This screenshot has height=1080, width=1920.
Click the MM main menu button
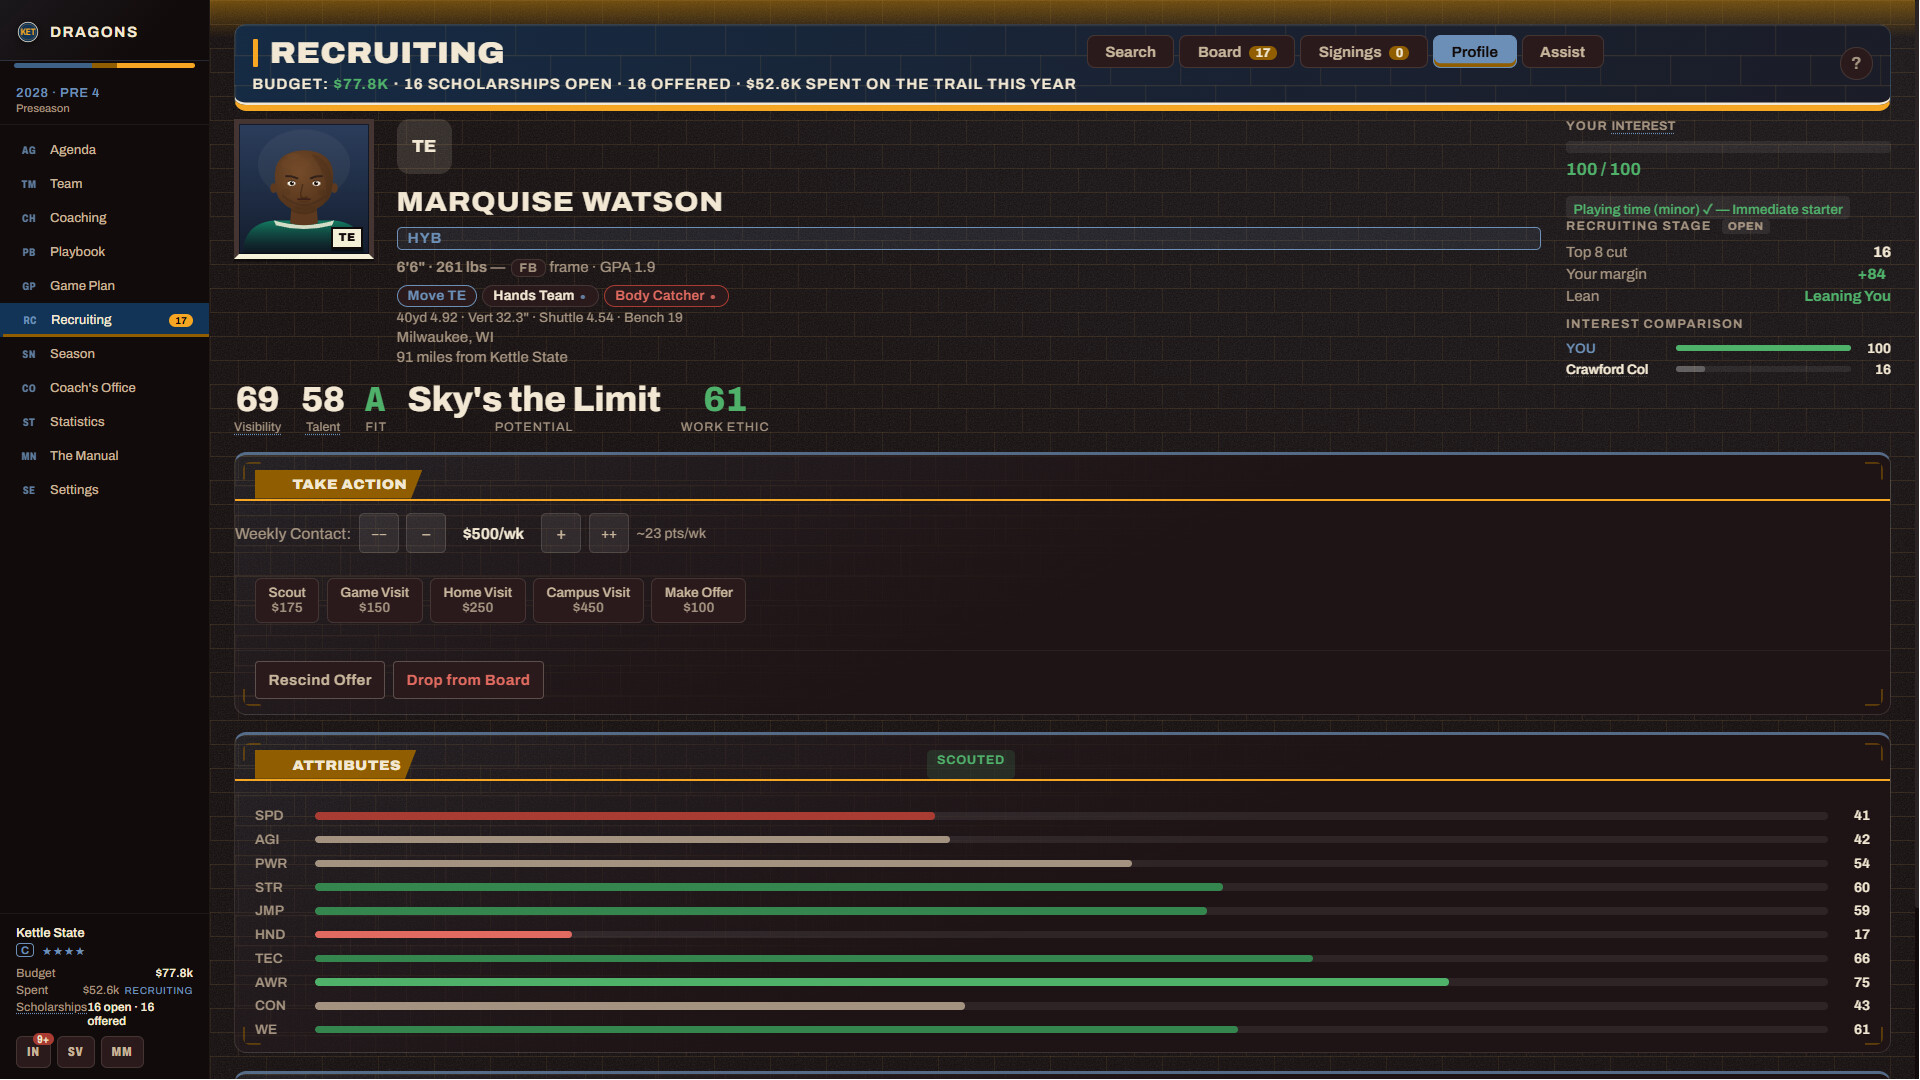pyautogui.click(x=122, y=1052)
